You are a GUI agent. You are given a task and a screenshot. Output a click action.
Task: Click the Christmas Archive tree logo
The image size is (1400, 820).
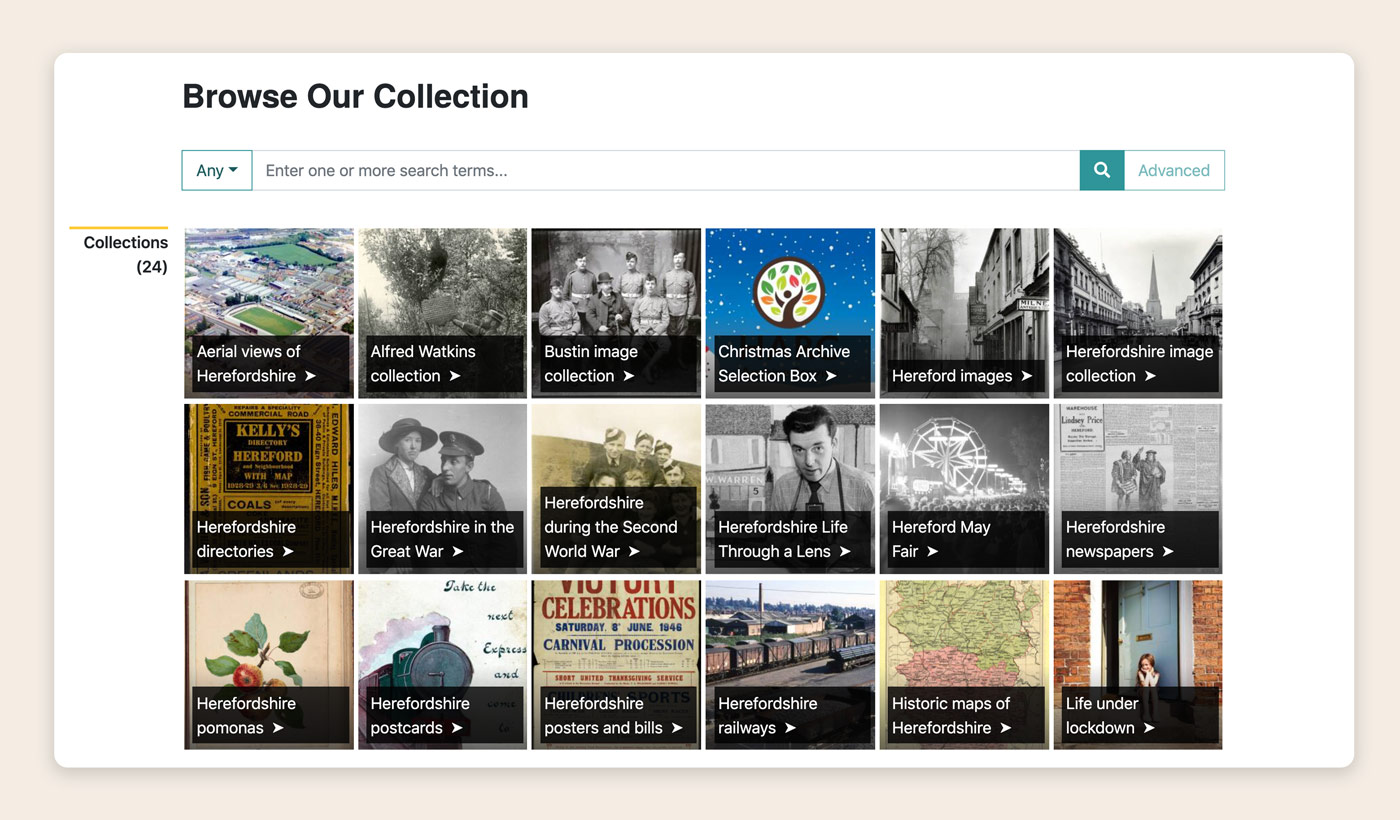pos(788,293)
